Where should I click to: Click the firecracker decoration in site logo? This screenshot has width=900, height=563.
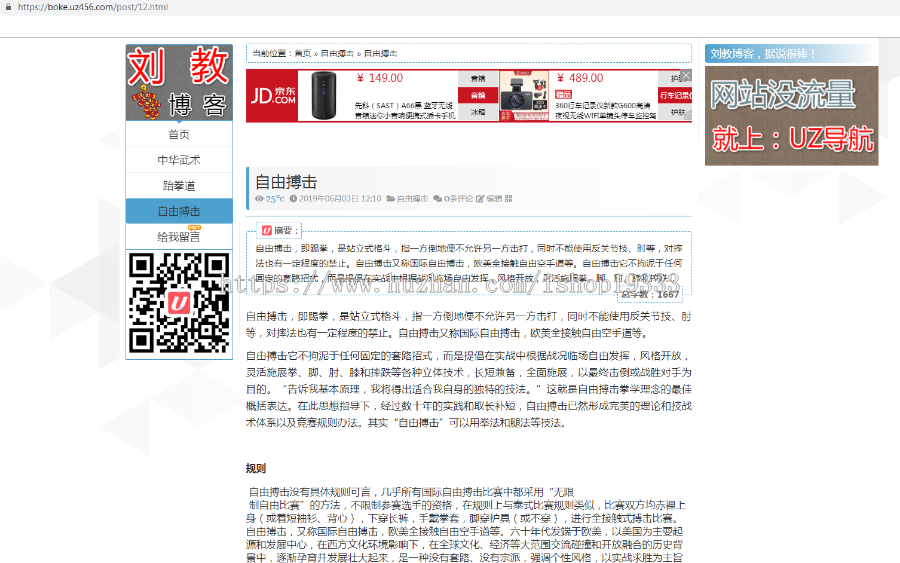coord(146,102)
